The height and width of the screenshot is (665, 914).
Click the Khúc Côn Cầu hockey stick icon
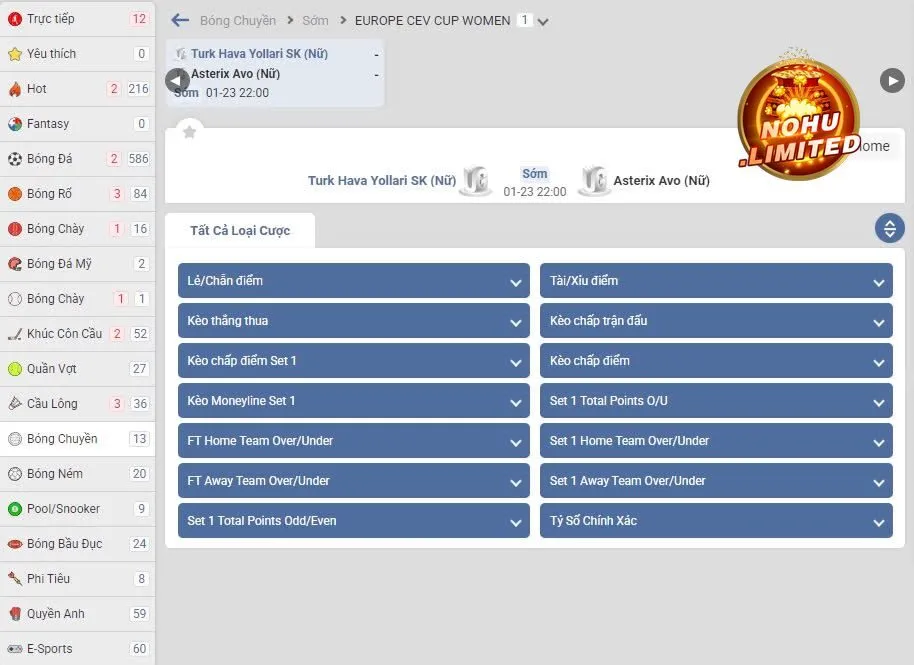coord(15,334)
